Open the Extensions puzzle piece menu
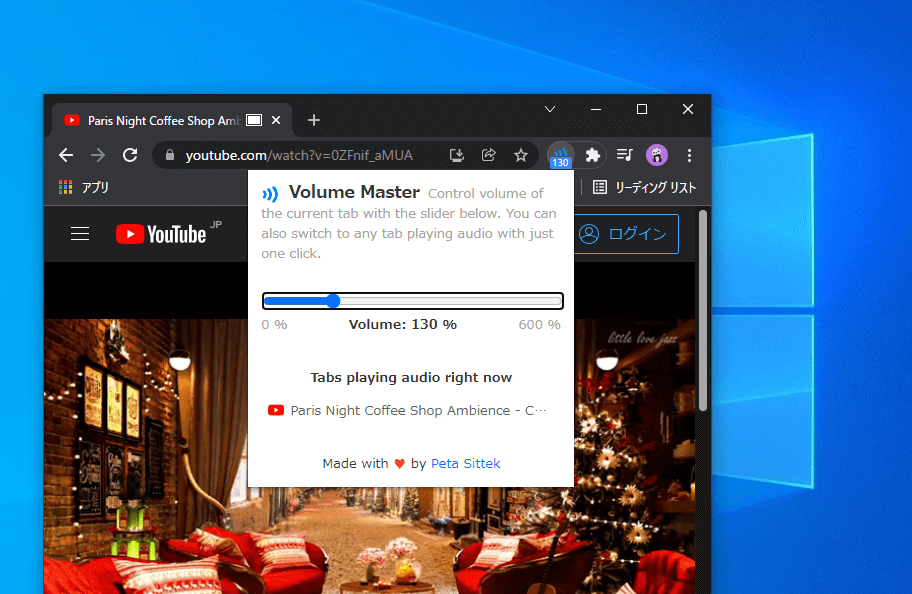Image resolution: width=912 pixels, height=594 pixels. (x=593, y=155)
